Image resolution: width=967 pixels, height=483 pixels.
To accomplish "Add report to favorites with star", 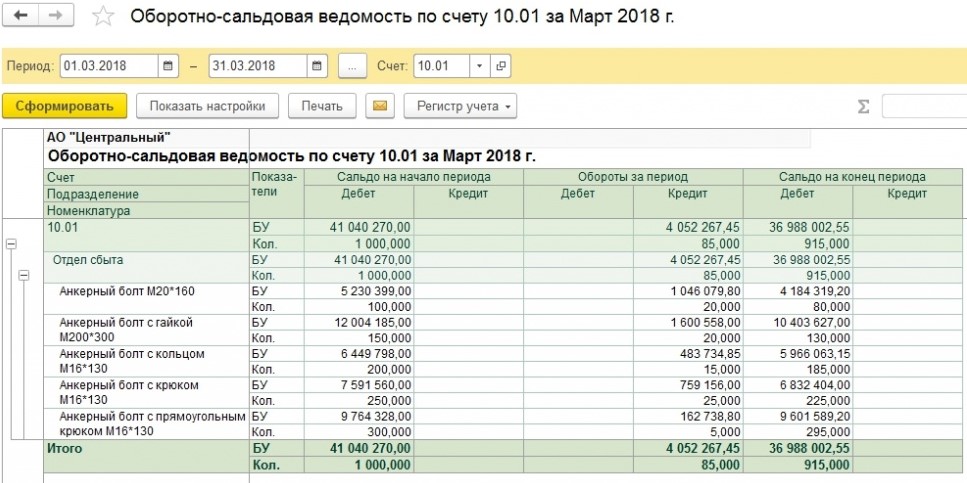I will pos(101,17).
